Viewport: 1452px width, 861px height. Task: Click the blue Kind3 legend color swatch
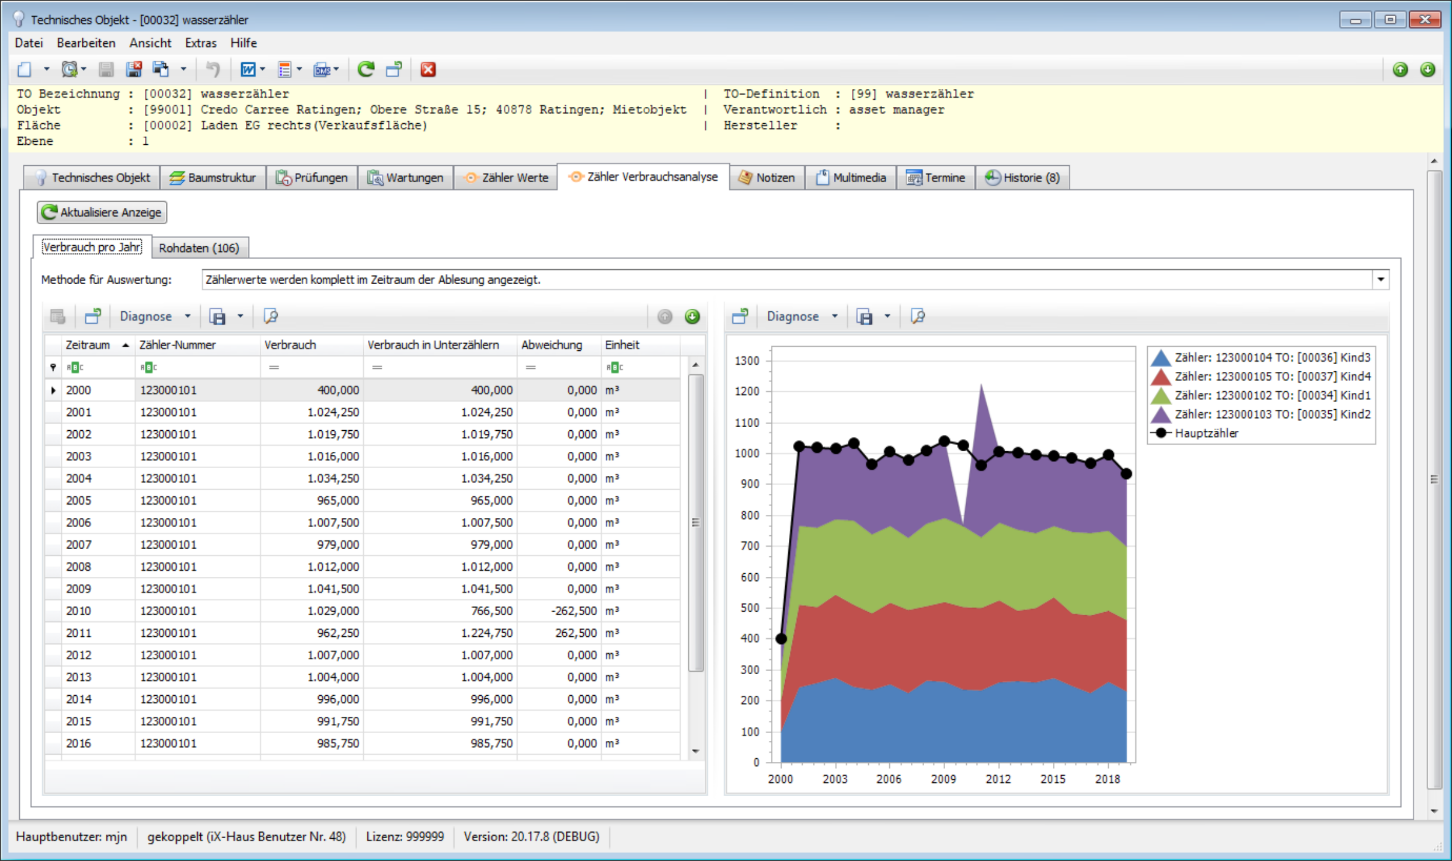click(1160, 358)
